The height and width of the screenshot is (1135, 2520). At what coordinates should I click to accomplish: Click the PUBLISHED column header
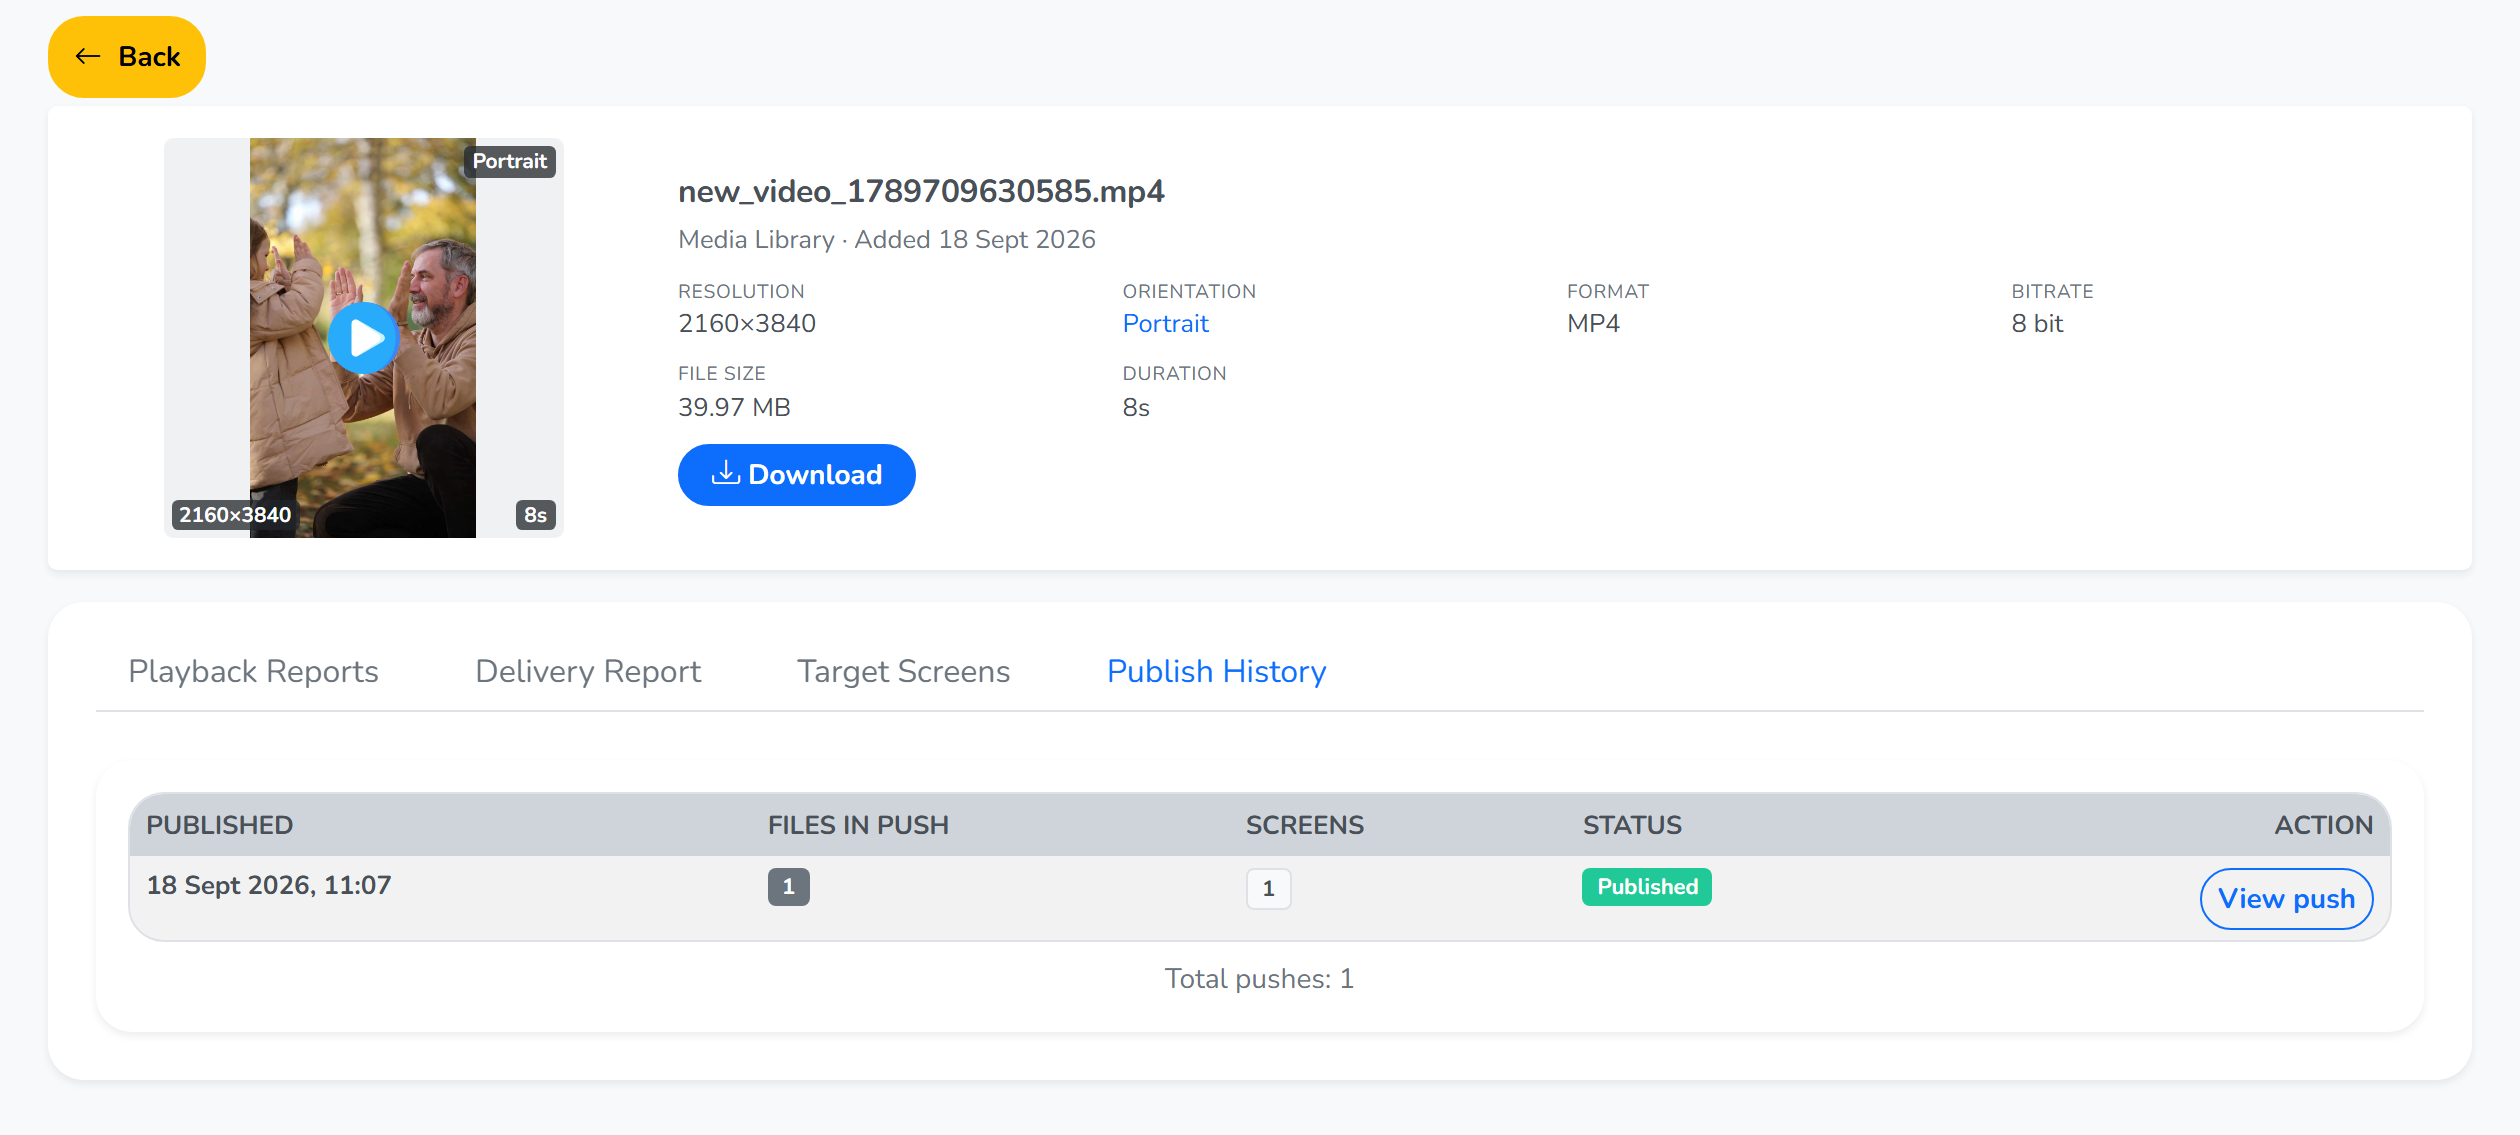[x=220, y=825]
